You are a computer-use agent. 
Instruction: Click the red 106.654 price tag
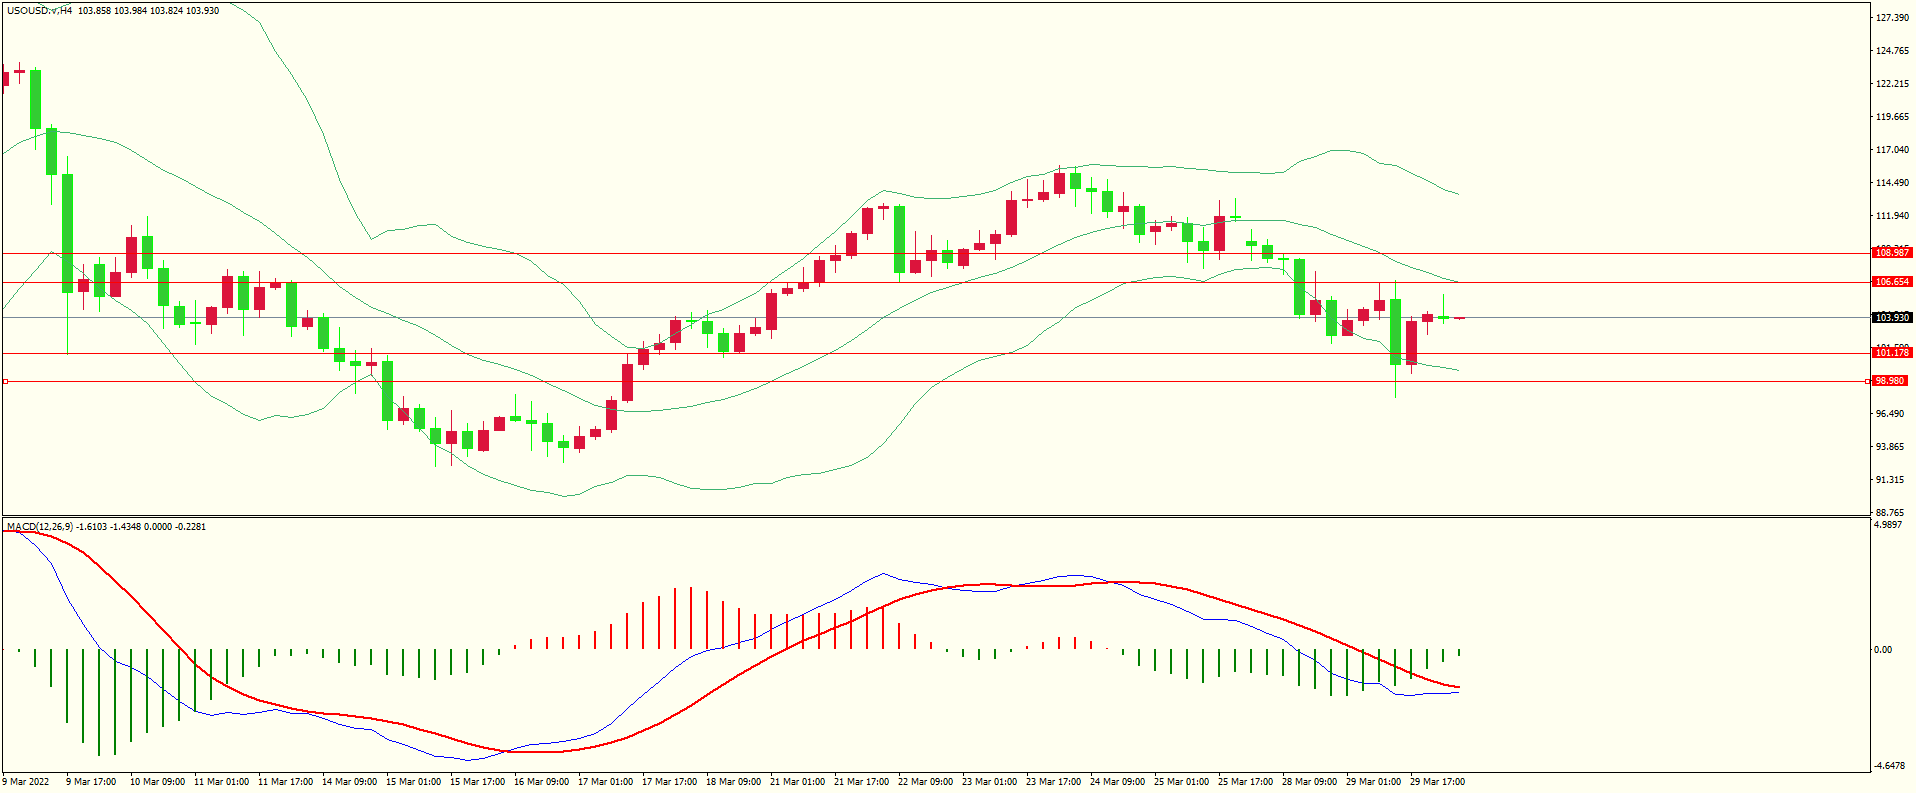[1892, 282]
